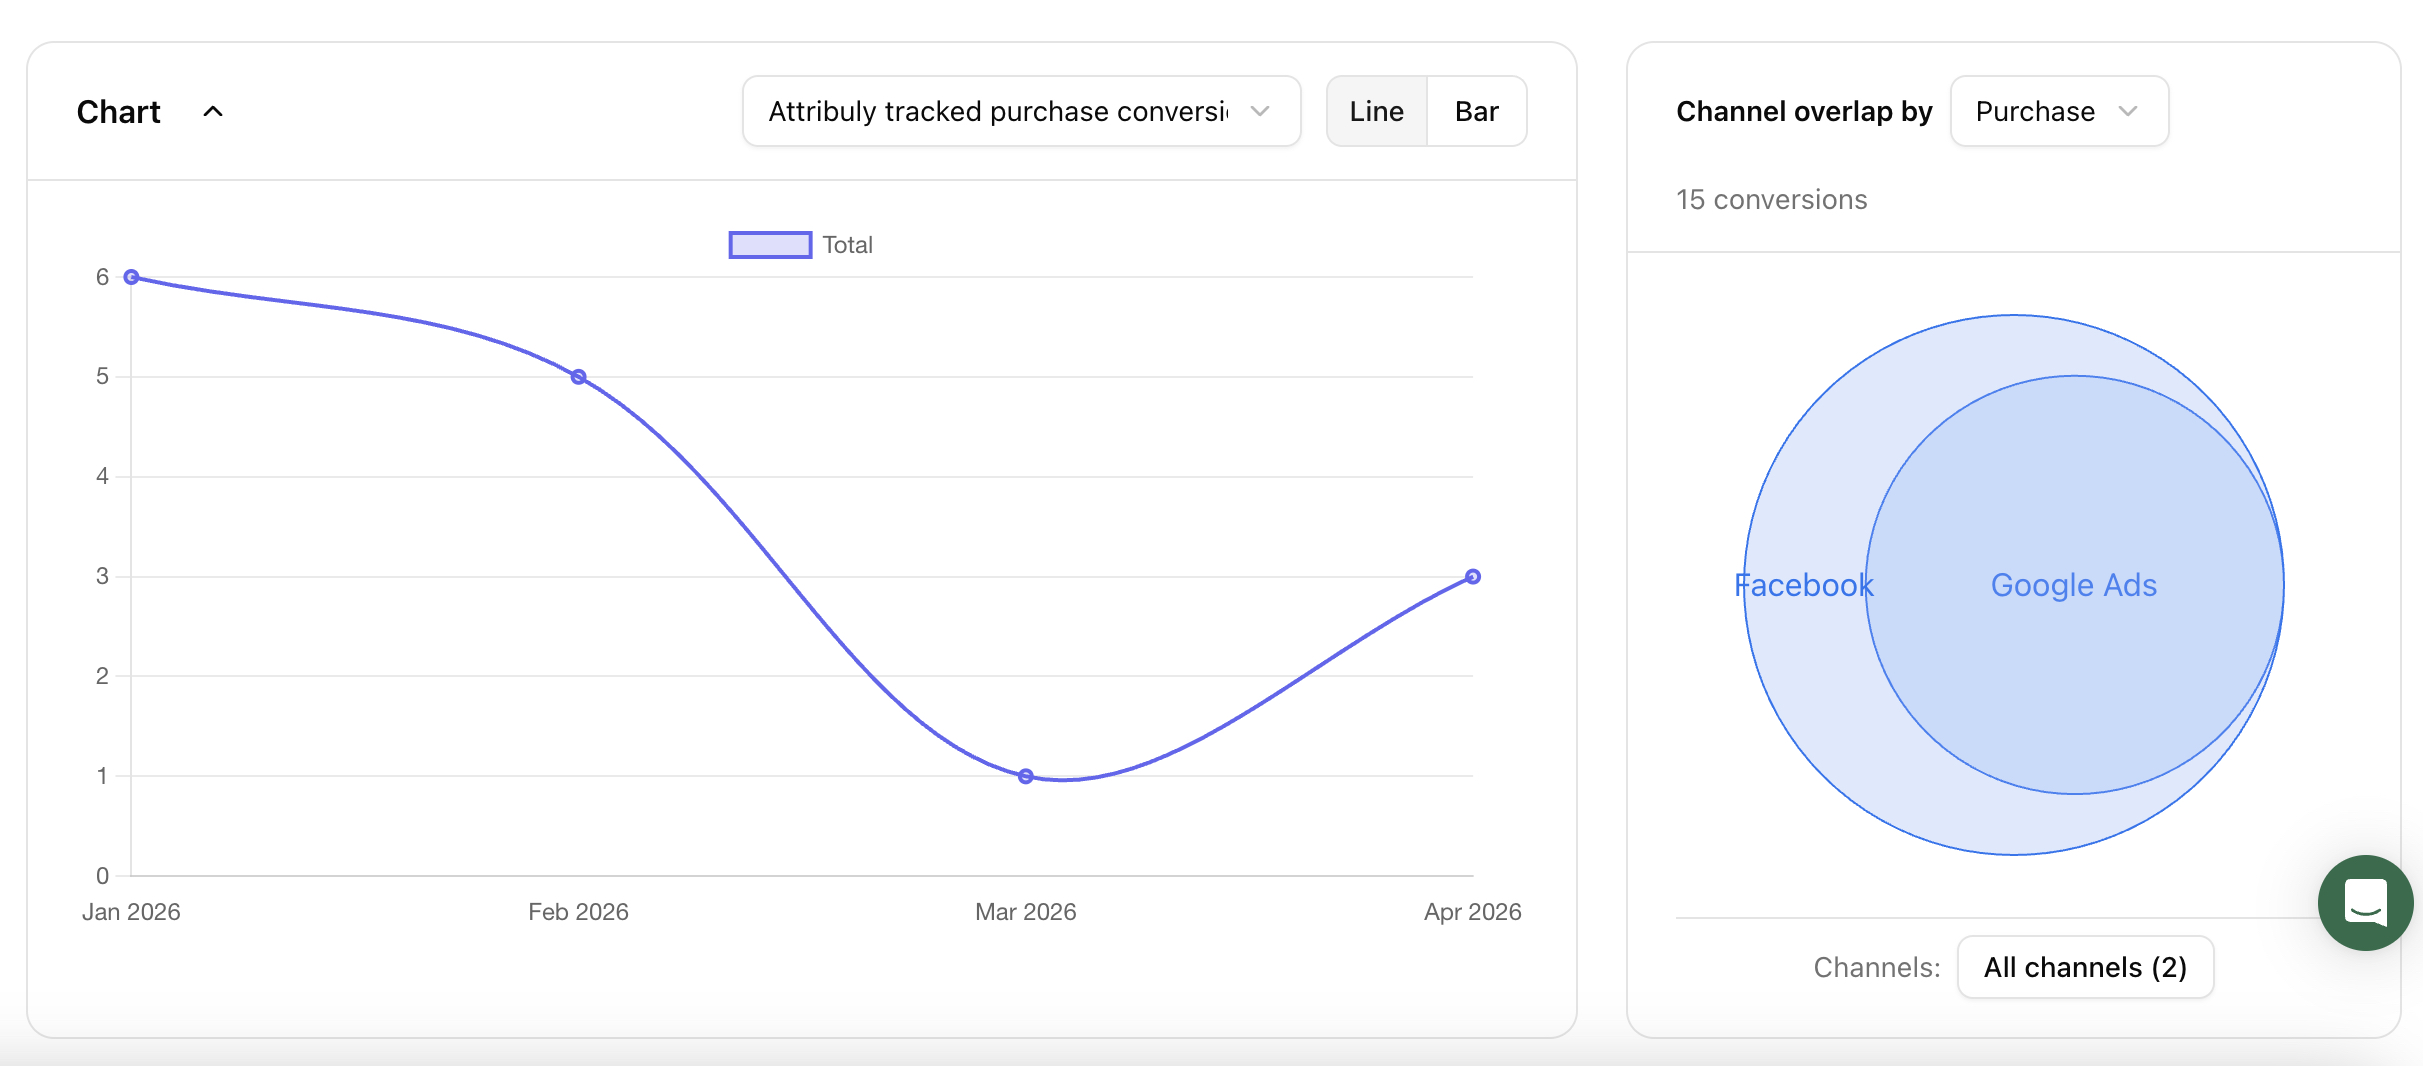Select the Facebook label in the Venn diagram

pyautogui.click(x=1803, y=585)
